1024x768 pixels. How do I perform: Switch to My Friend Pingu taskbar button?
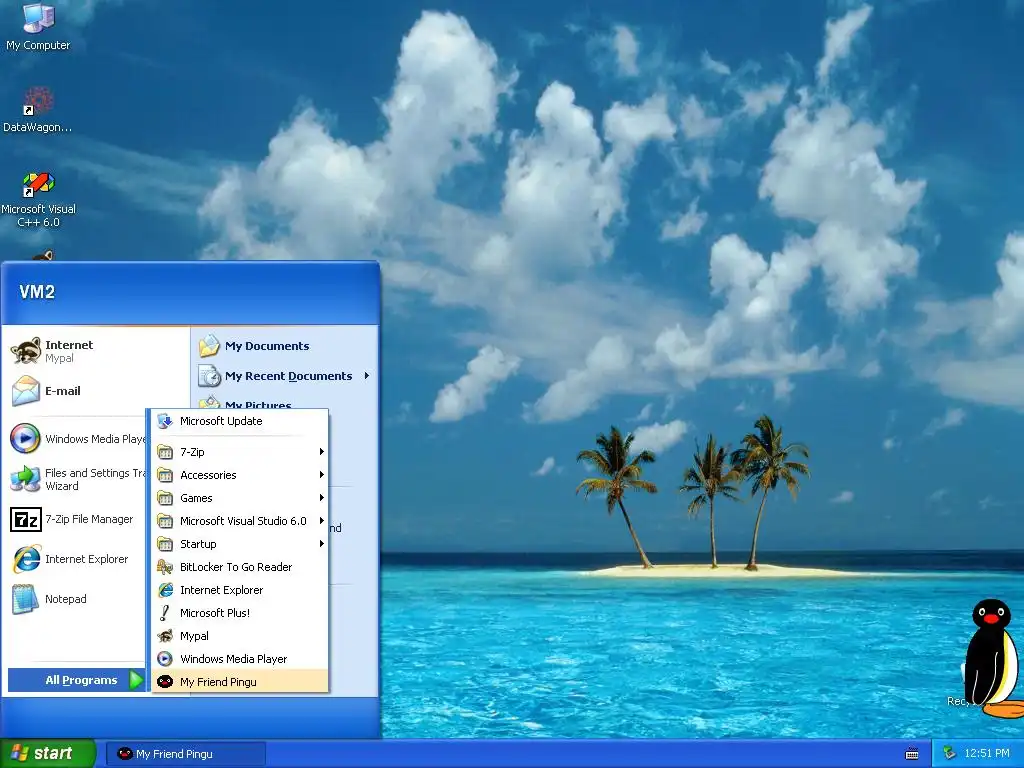185,754
